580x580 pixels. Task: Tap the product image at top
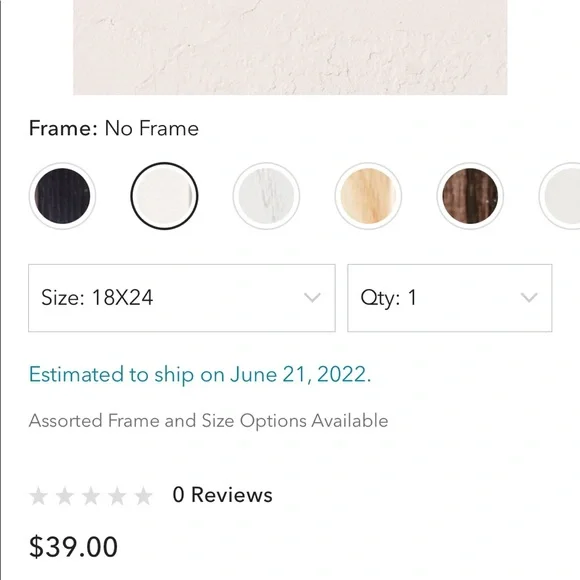pyautogui.click(x=290, y=47)
